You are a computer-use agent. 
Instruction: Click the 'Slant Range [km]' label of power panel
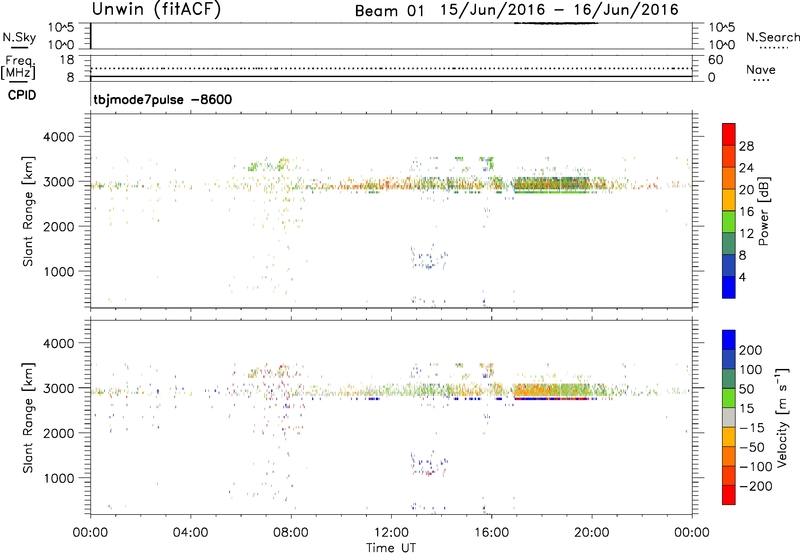(28, 211)
